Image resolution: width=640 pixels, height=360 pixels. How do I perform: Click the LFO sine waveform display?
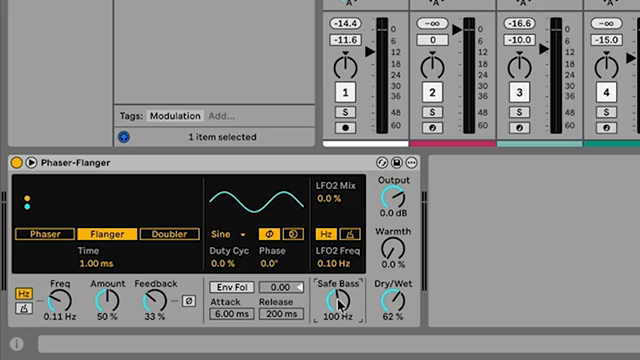(x=256, y=202)
